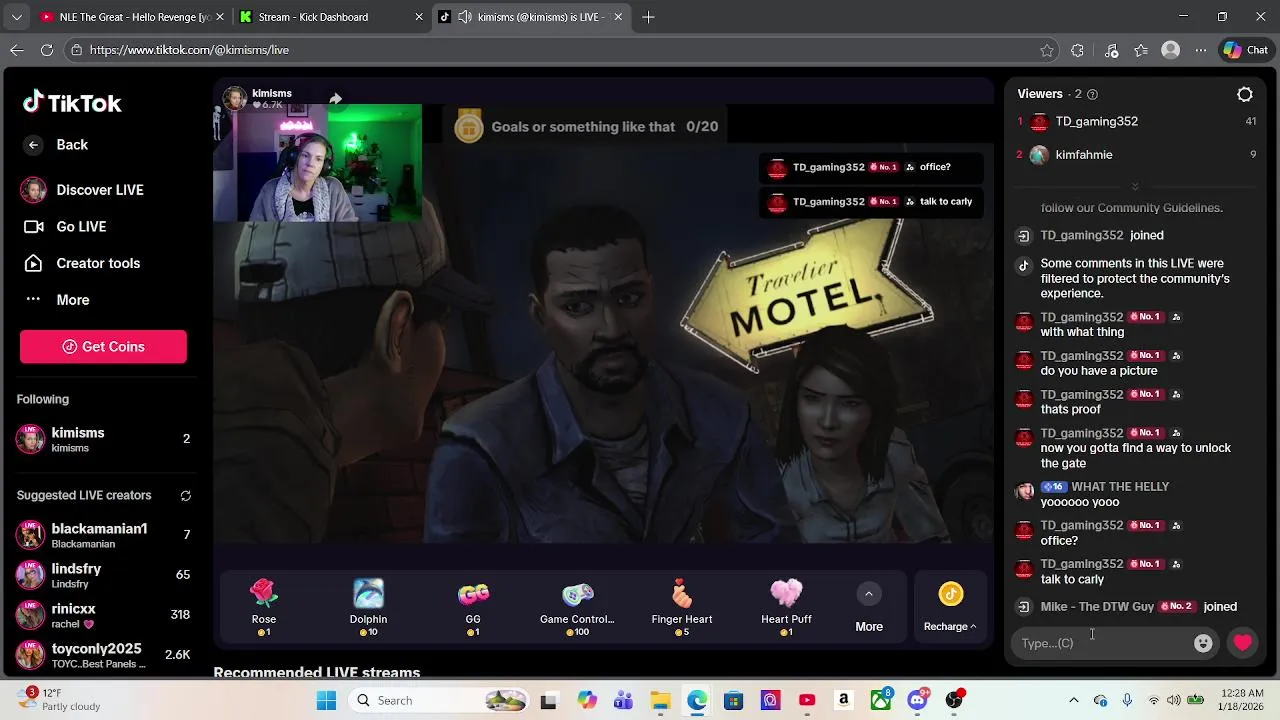
Task: Go Back in TikTok sidebar
Action: click(57, 145)
